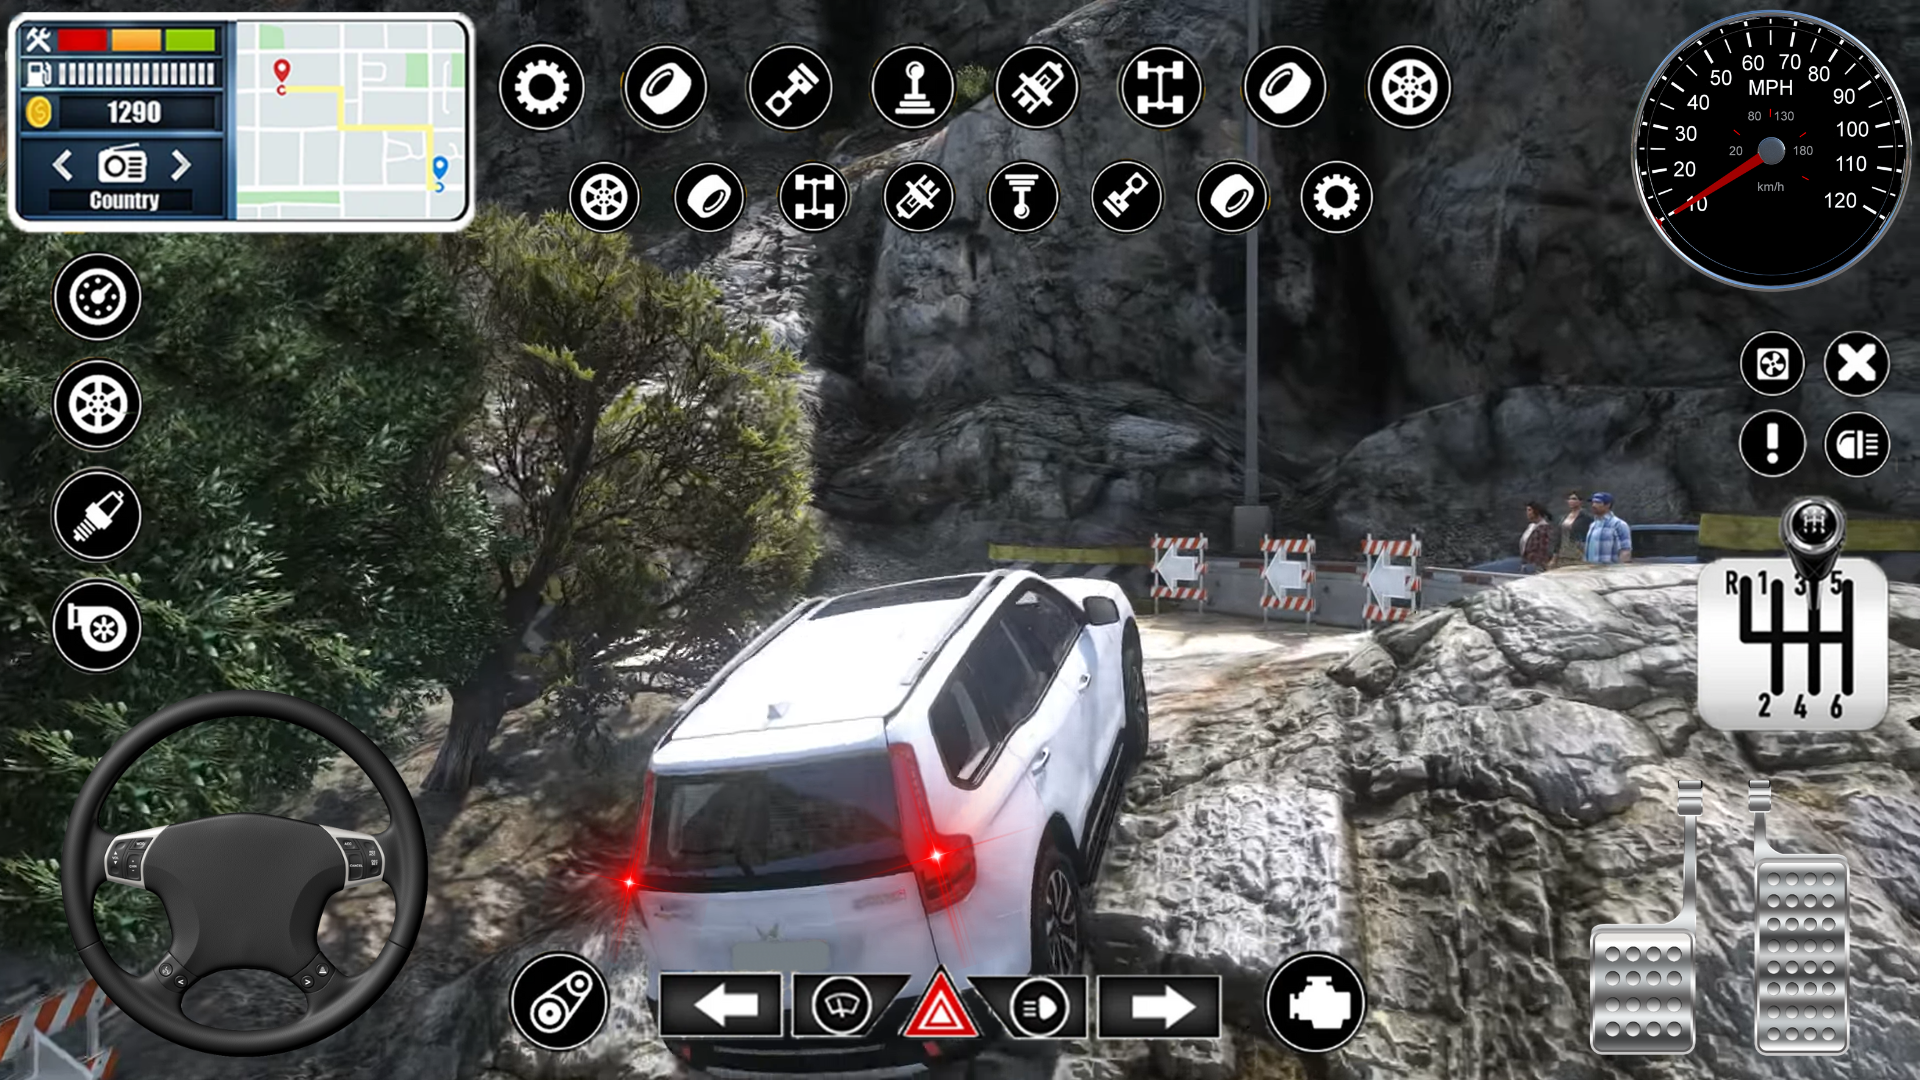1920x1080 pixels.
Task: Open the settings gear menu in the top toolbar
Action: (540, 88)
